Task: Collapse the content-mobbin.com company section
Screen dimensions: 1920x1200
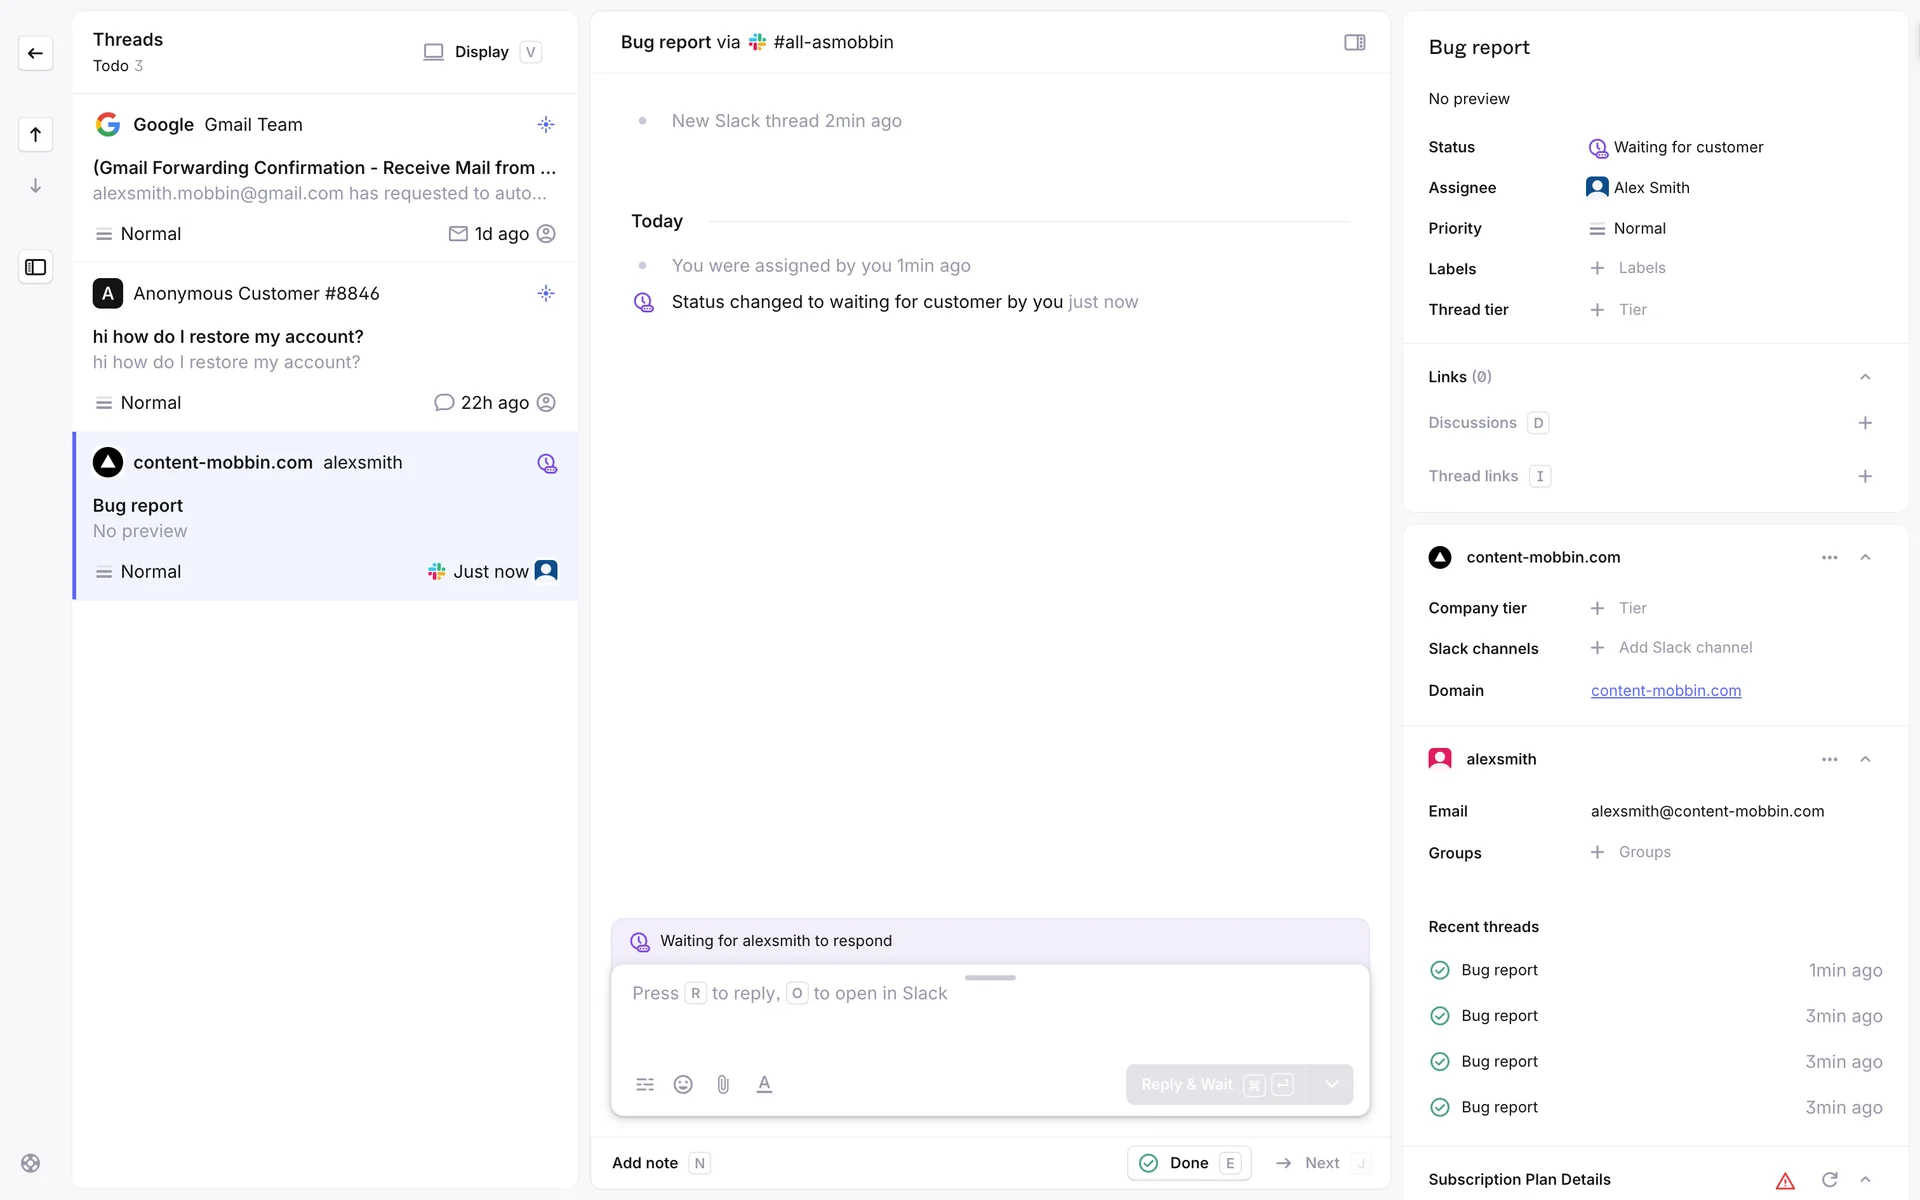Action: pos(1864,557)
